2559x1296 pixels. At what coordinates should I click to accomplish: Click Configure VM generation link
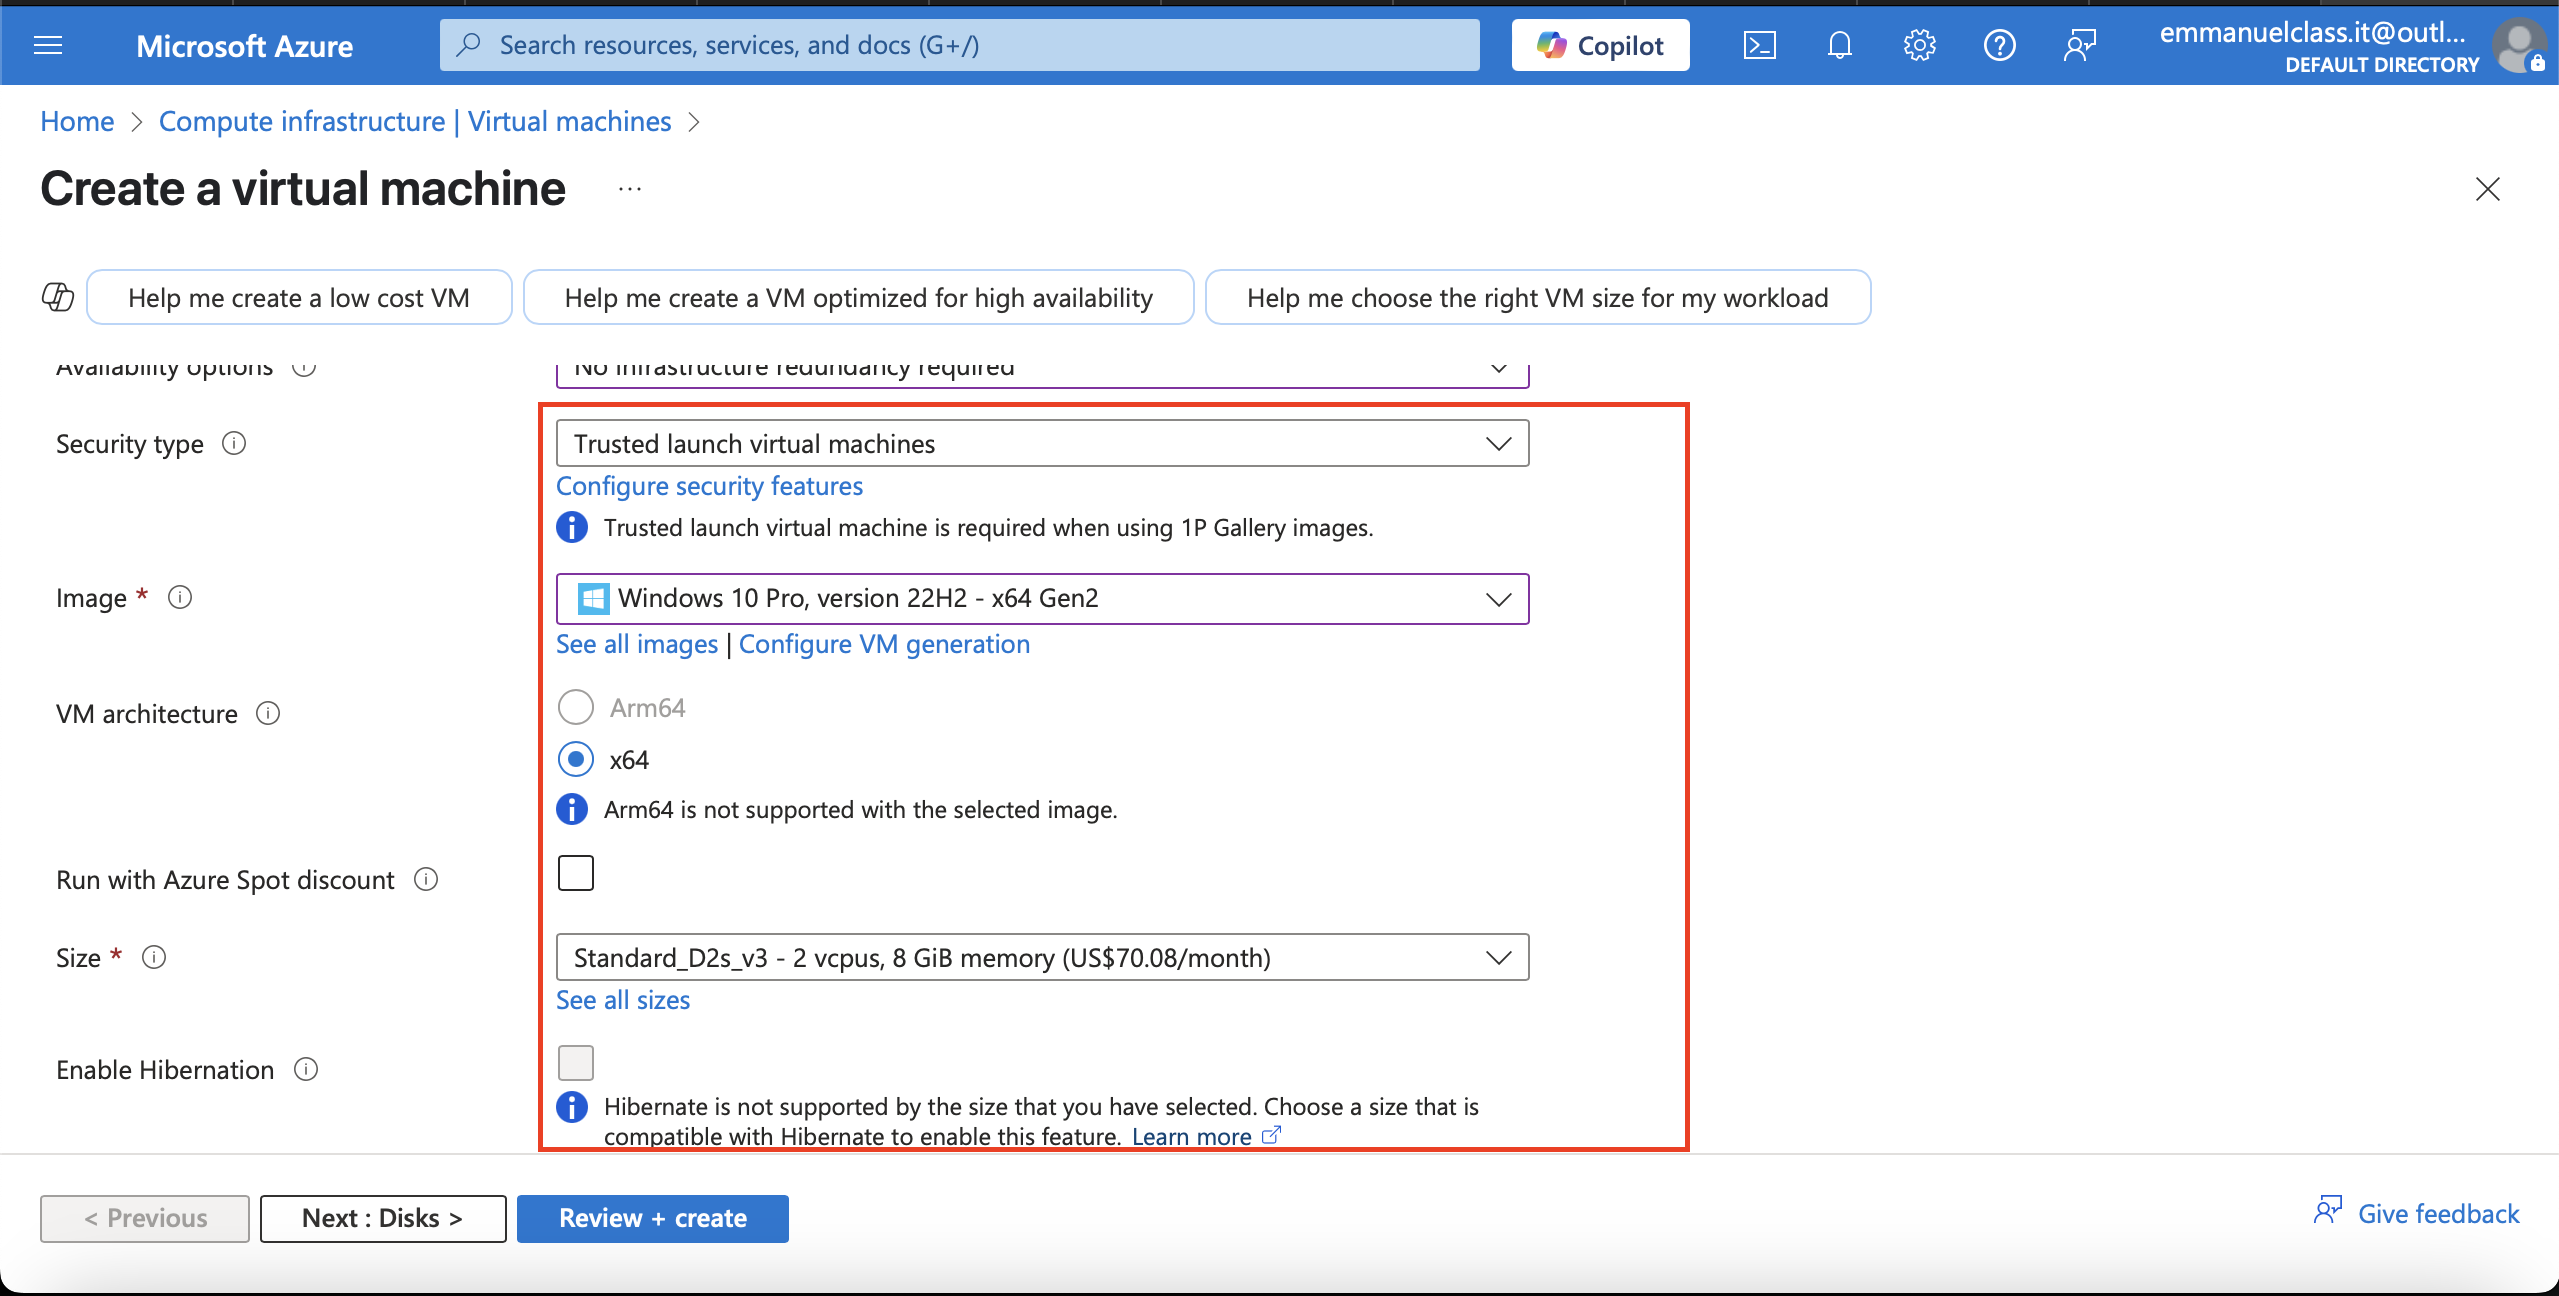[884, 643]
